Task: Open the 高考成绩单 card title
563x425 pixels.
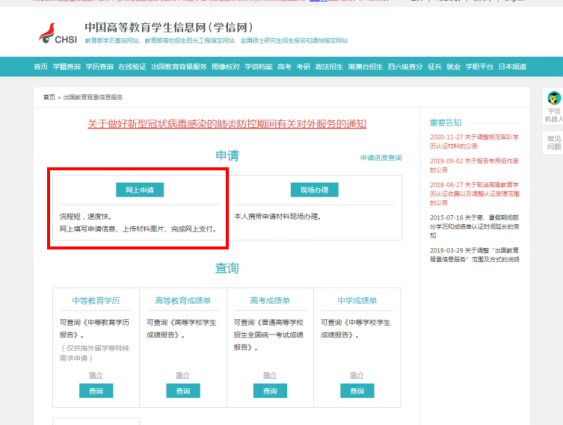Action: [270, 300]
